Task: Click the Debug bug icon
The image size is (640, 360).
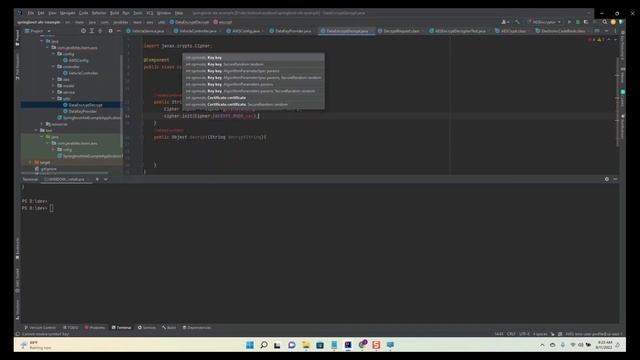Action: point(578,22)
